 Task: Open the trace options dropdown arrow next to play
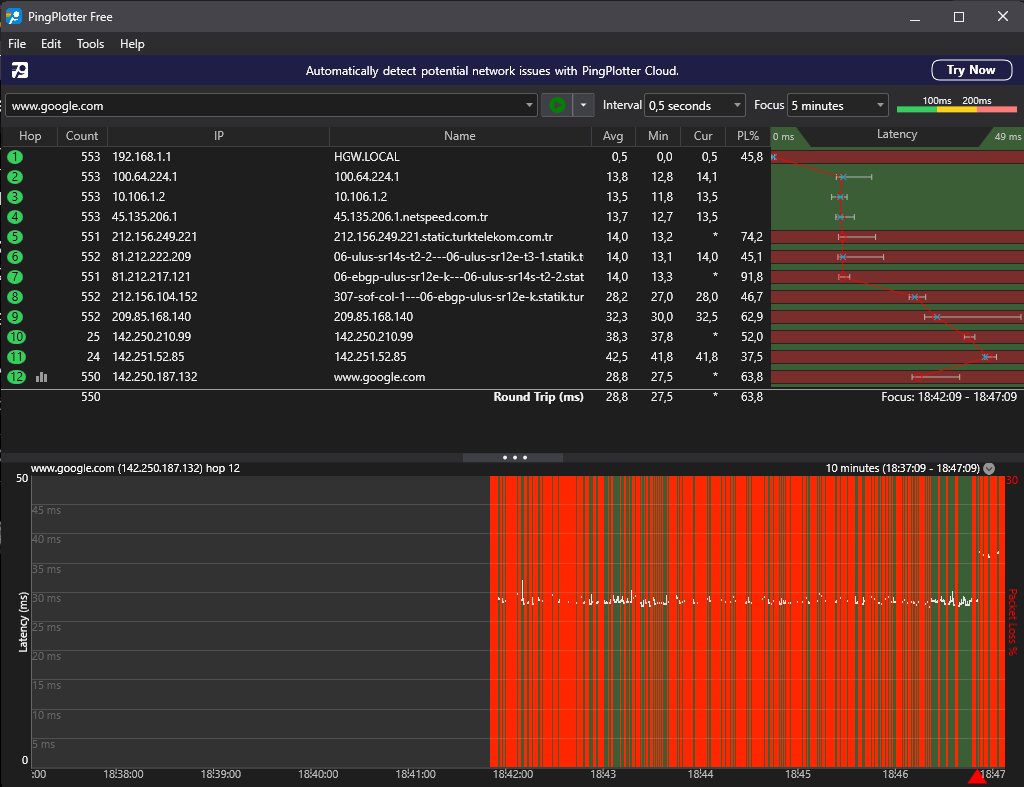[x=583, y=105]
